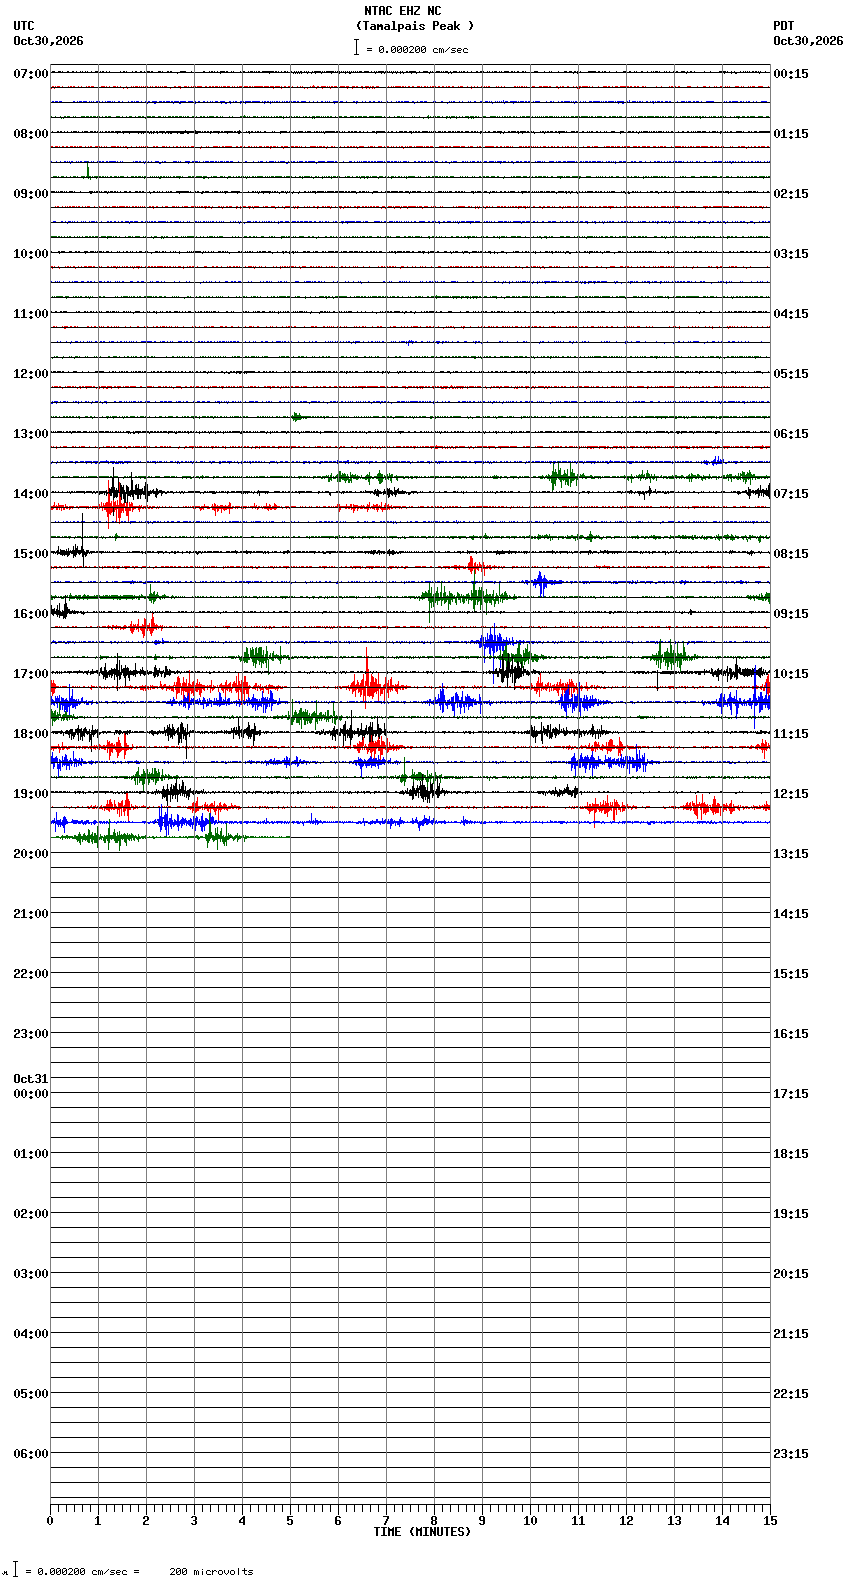Select the 10:00 UTC row label
Screen dimensions: 850x1584
(x=31, y=254)
